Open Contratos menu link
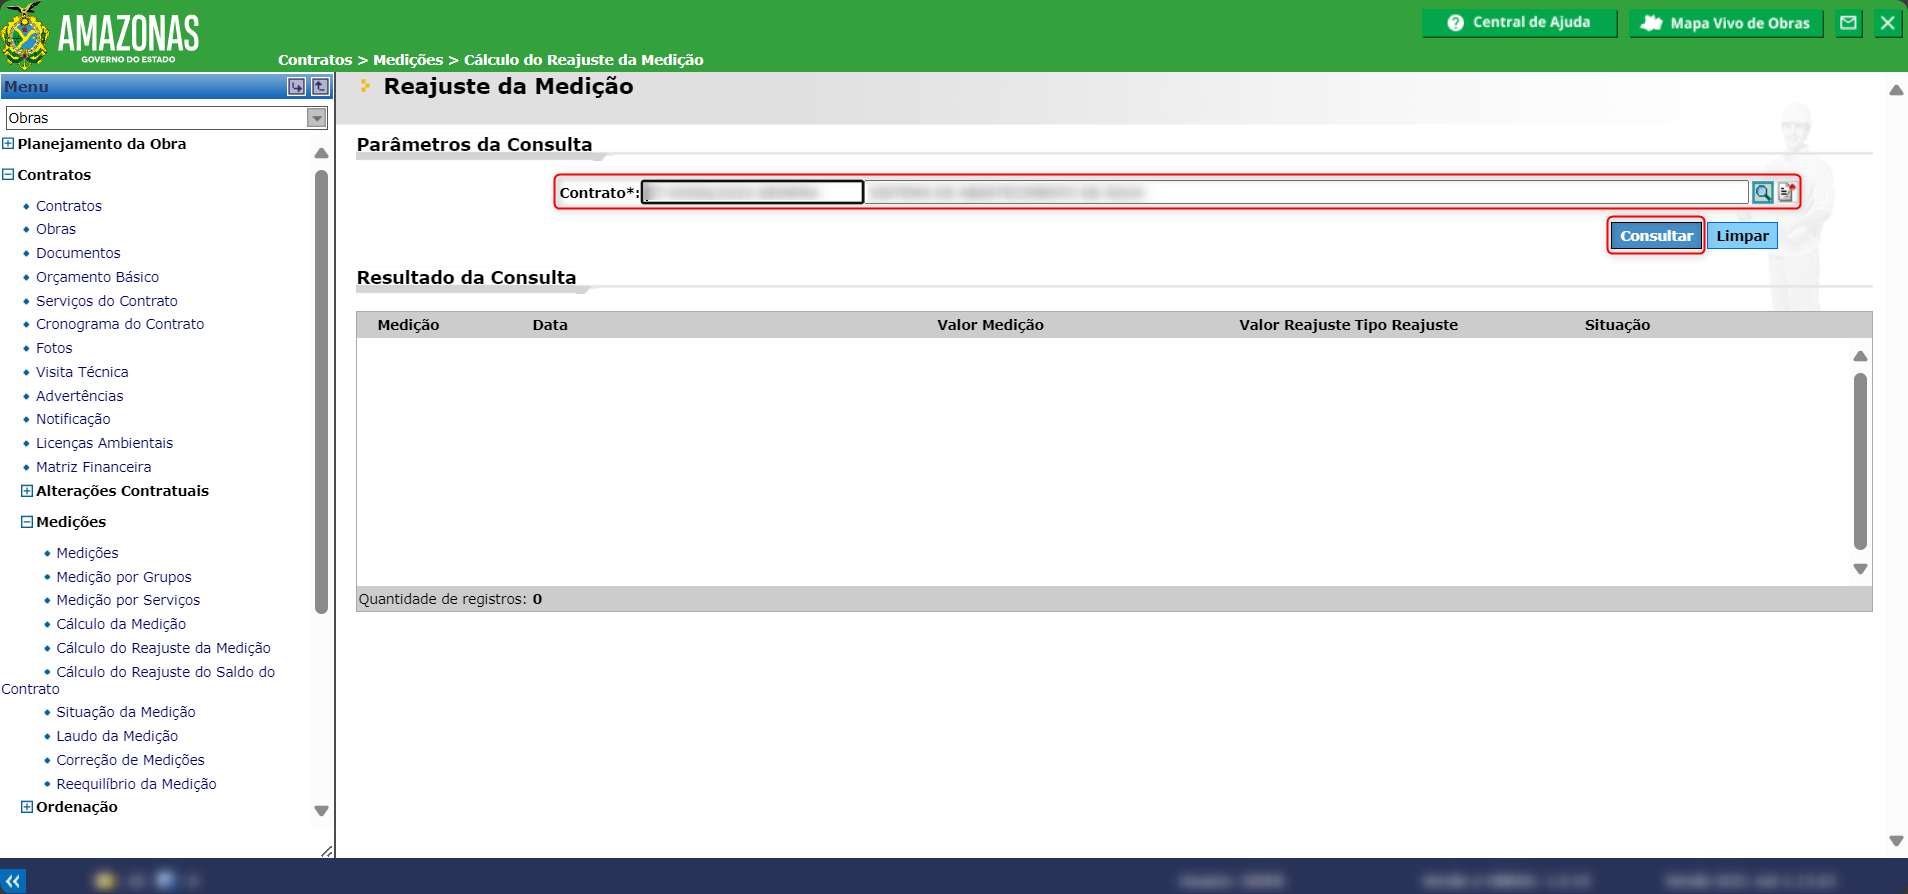 pyautogui.click(x=69, y=206)
